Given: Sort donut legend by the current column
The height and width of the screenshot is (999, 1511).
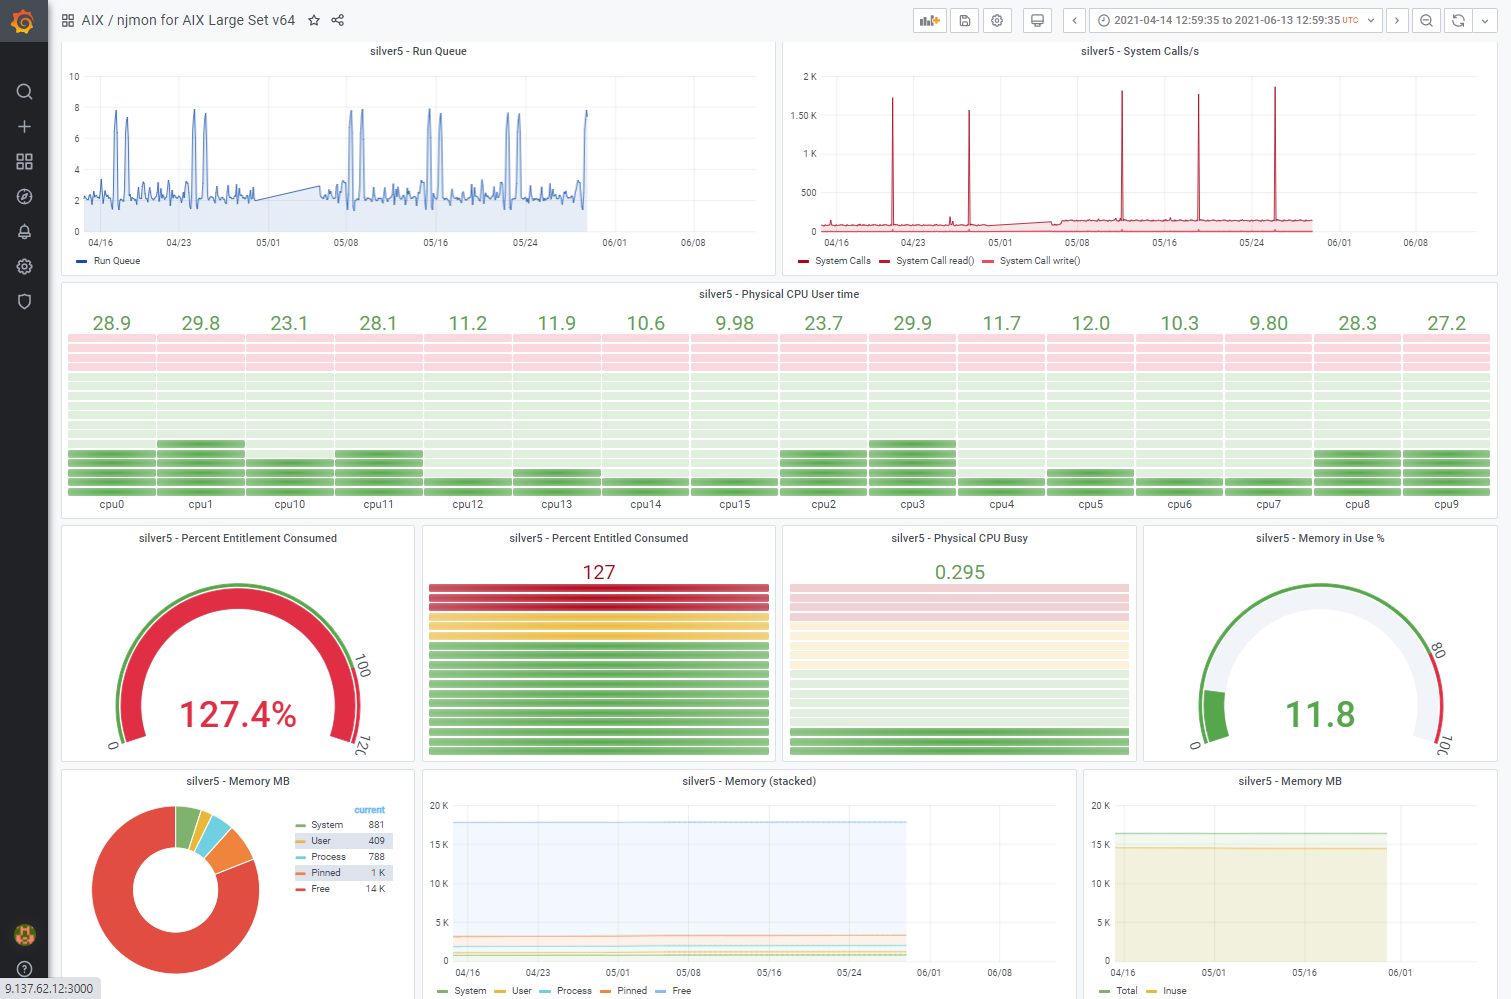Looking at the screenshot, I should [x=369, y=810].
